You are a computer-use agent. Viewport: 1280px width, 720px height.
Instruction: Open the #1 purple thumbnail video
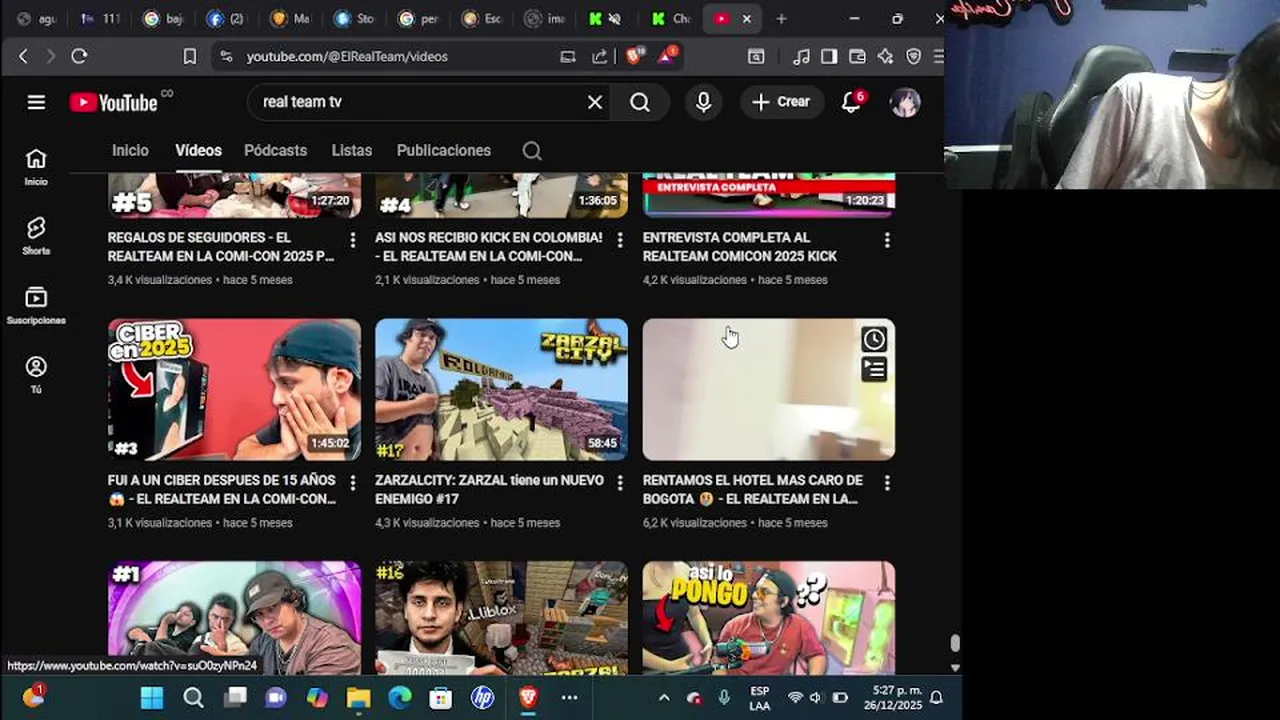pos(234,617)
